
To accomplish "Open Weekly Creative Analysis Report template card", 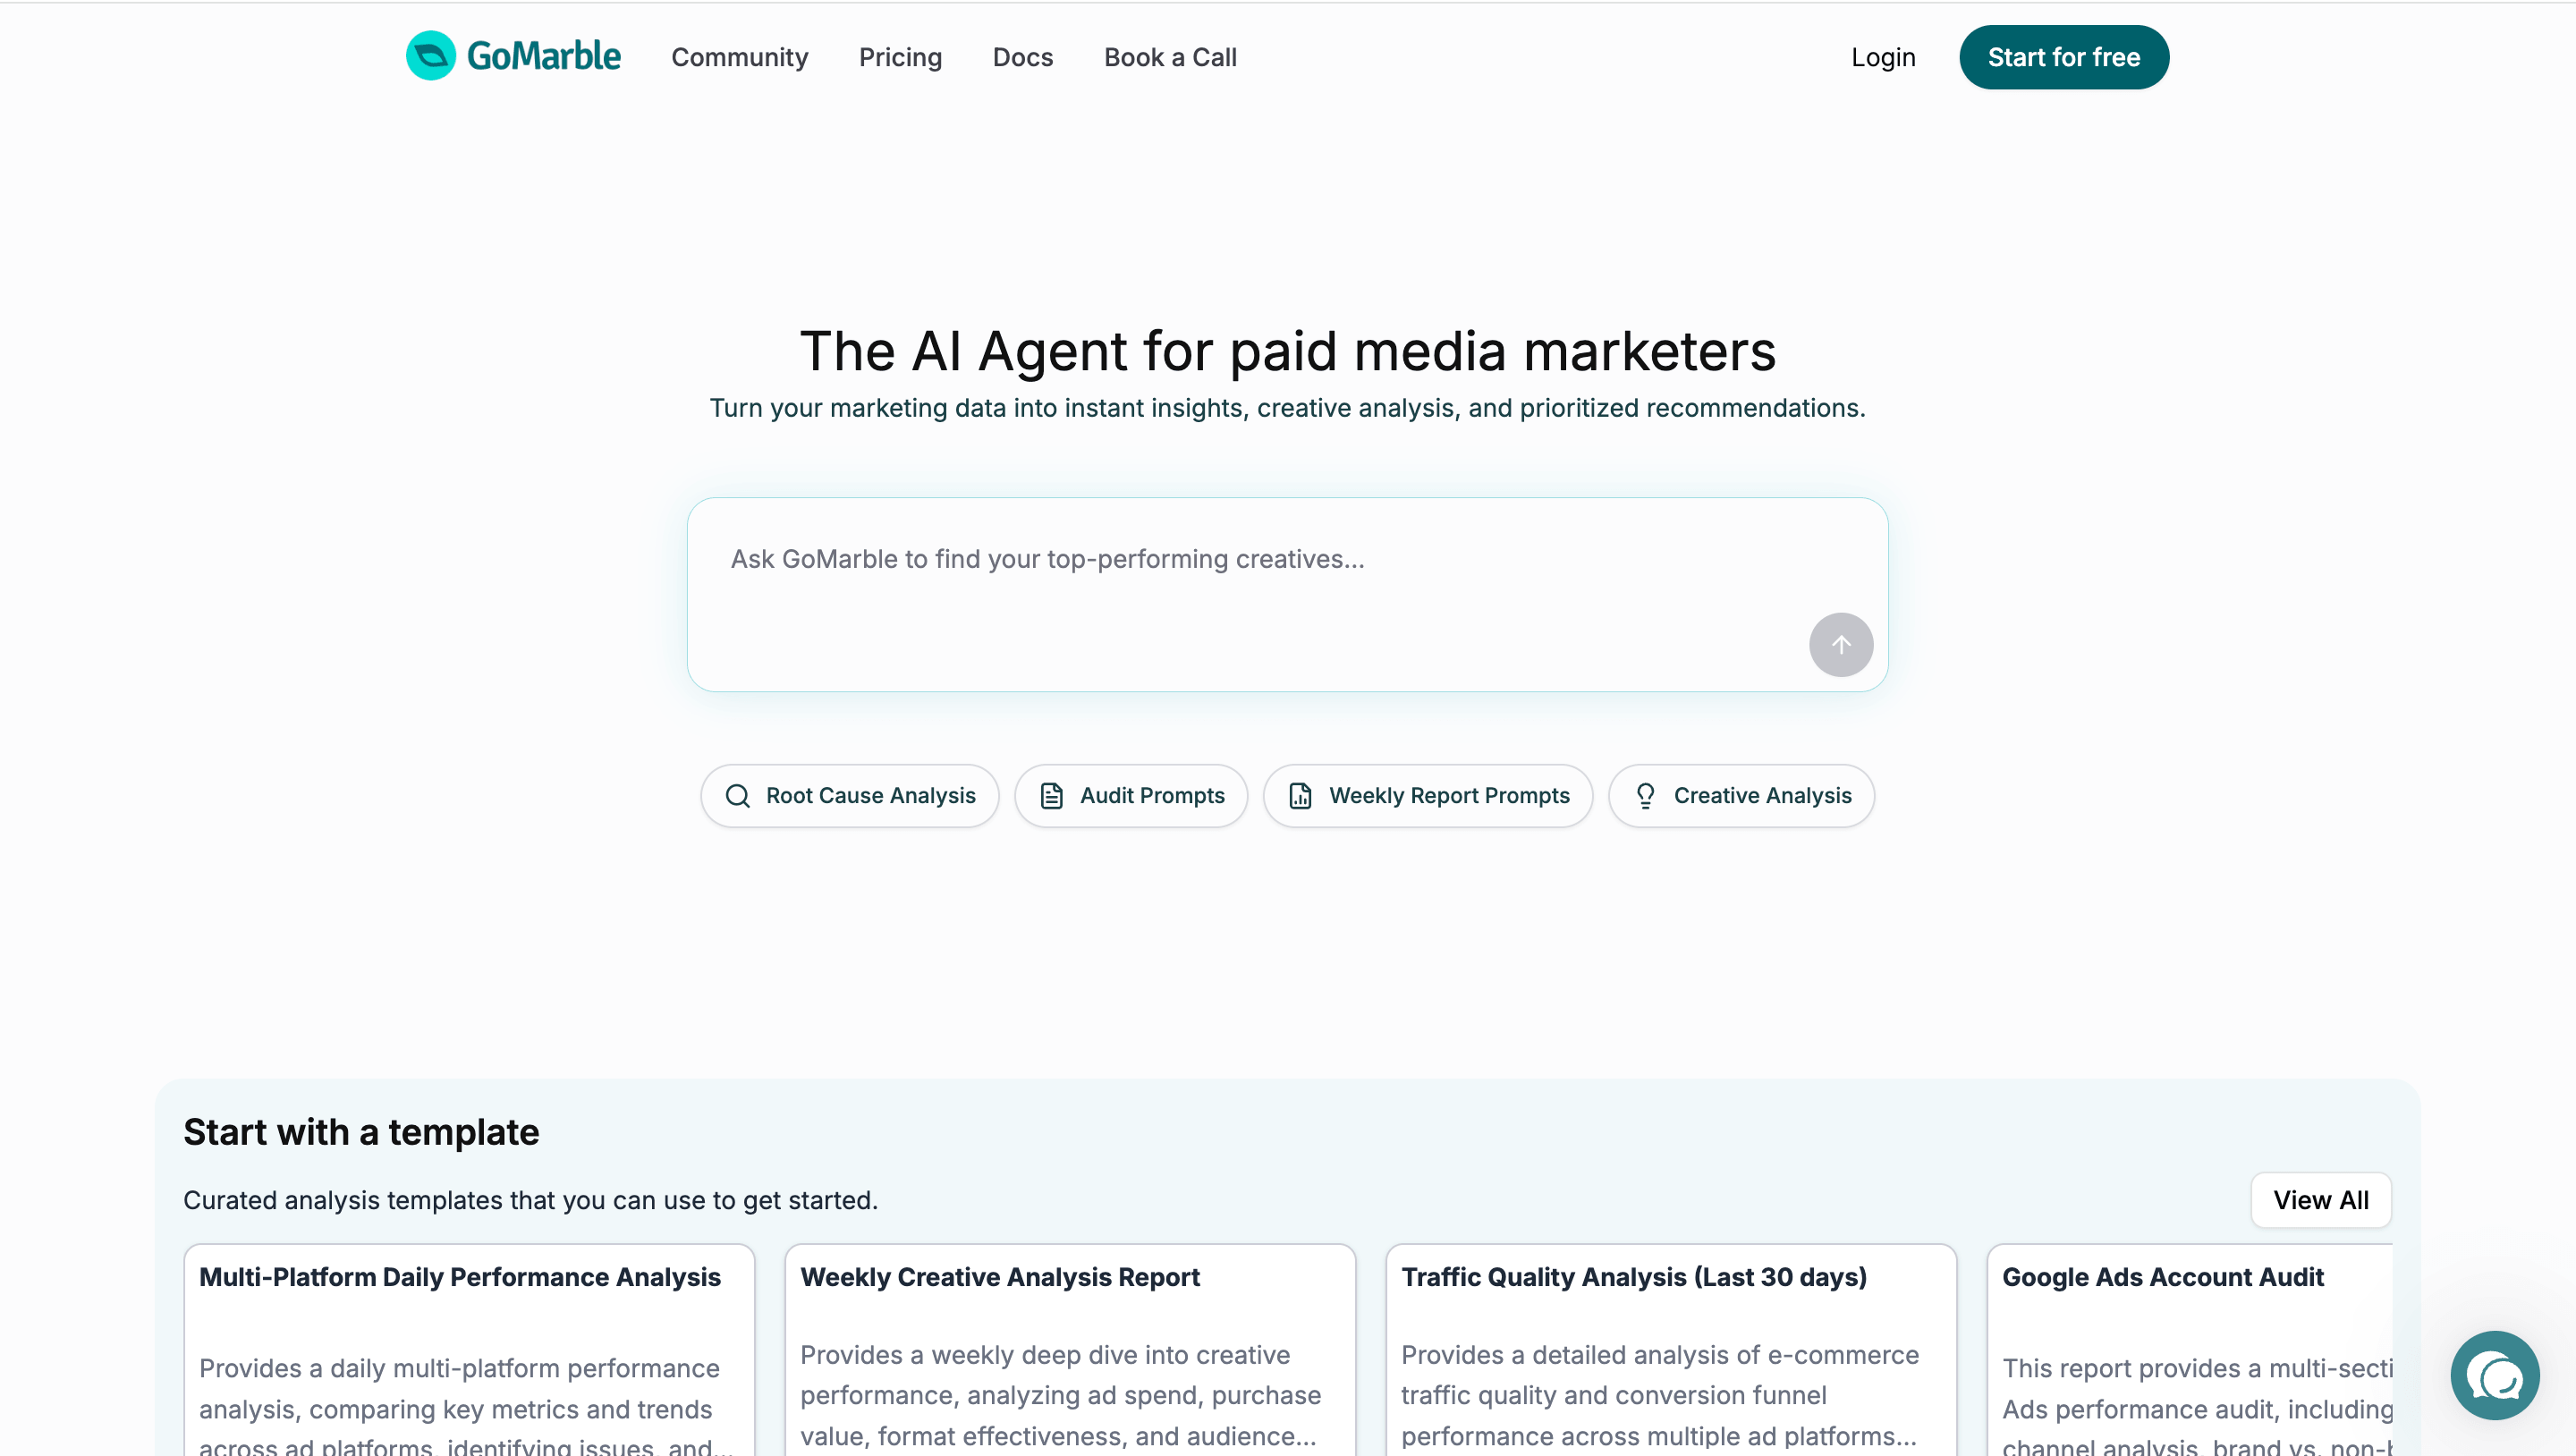I will 1000,1277.
